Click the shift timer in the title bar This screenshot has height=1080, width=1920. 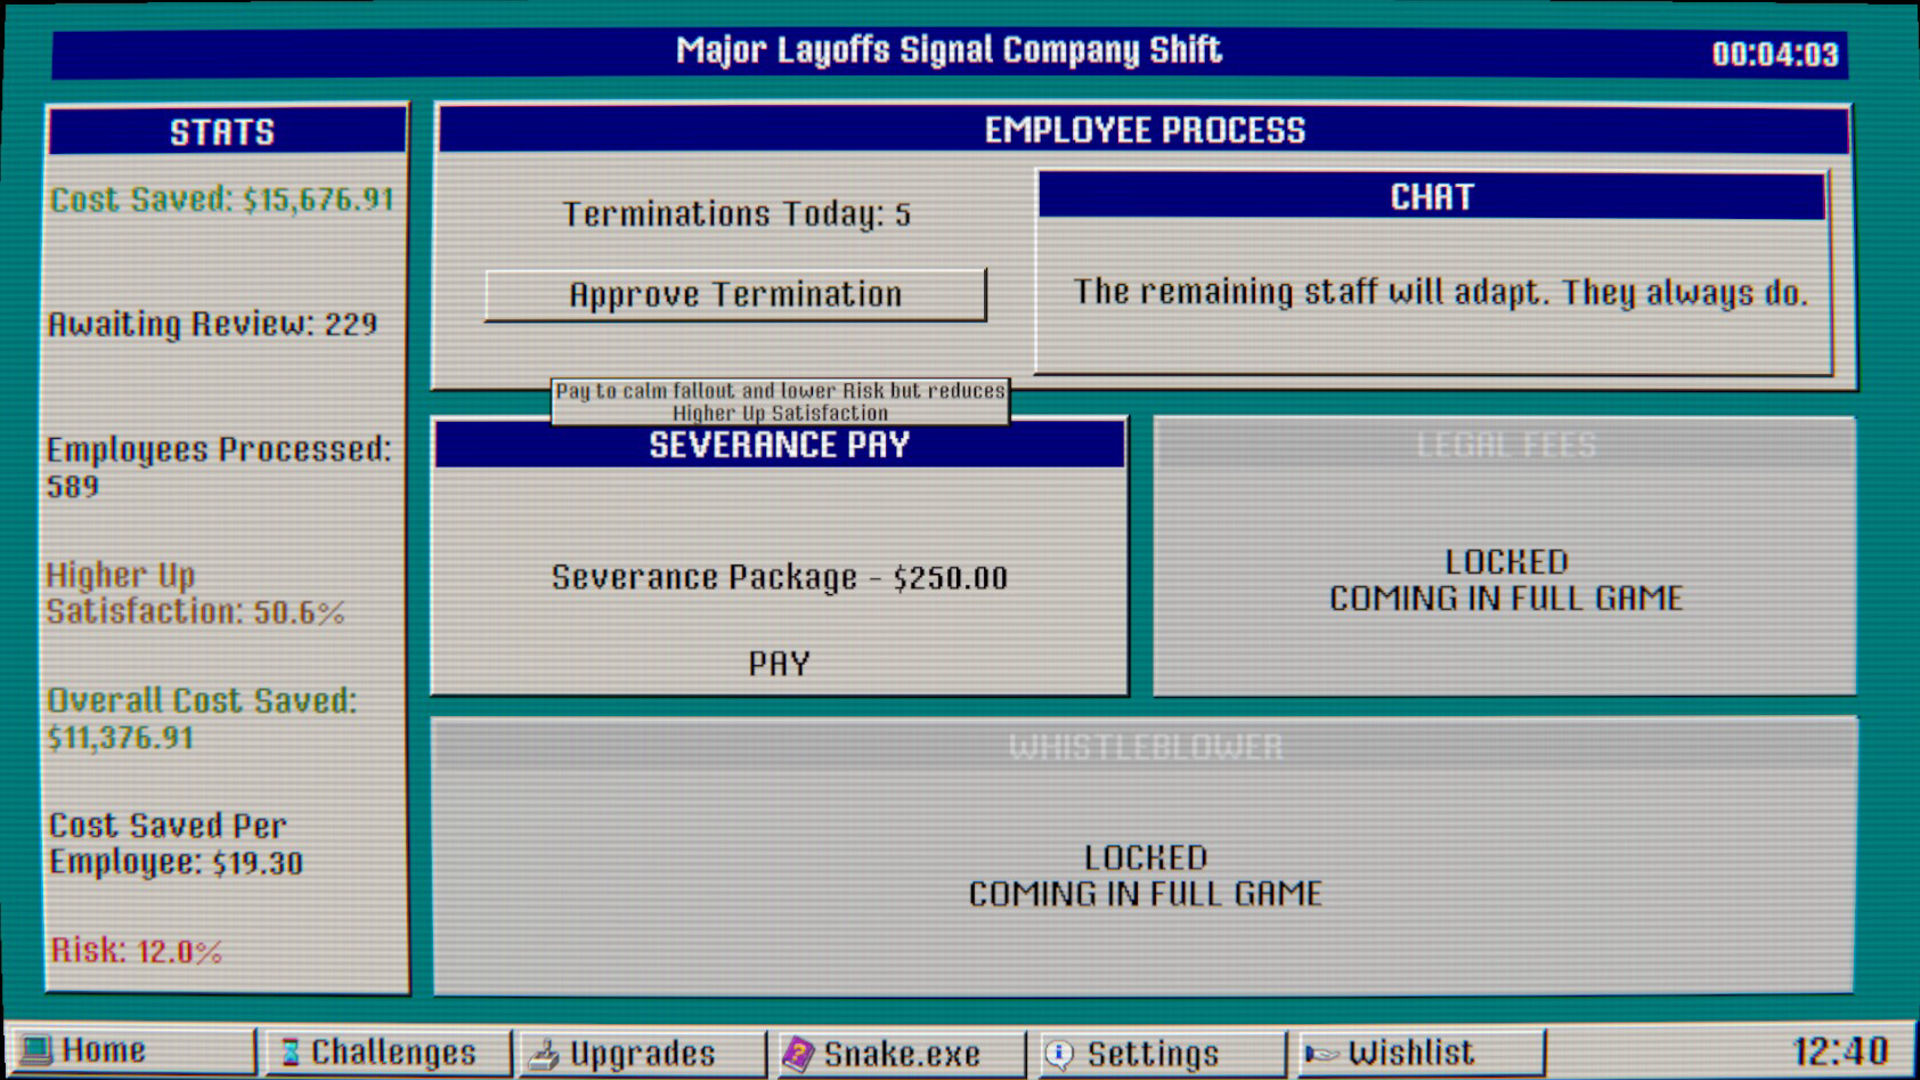click(1774, 54)
